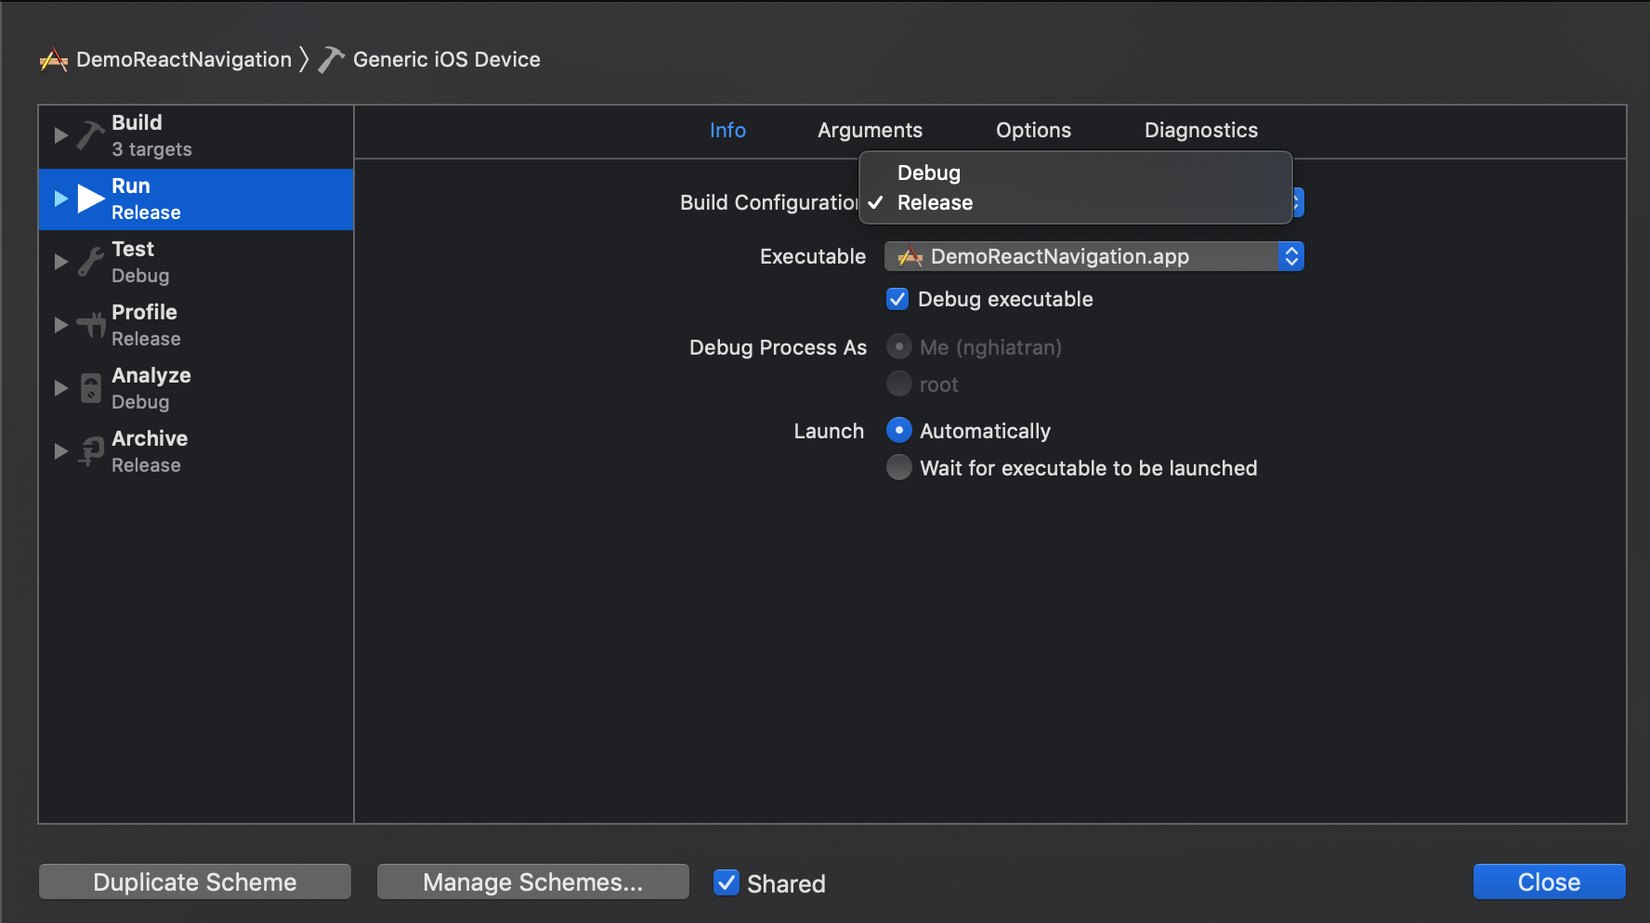This screenshot has width=1650, height=923.
Task: Click the Test wrench icon
Action: coord(90,262)
